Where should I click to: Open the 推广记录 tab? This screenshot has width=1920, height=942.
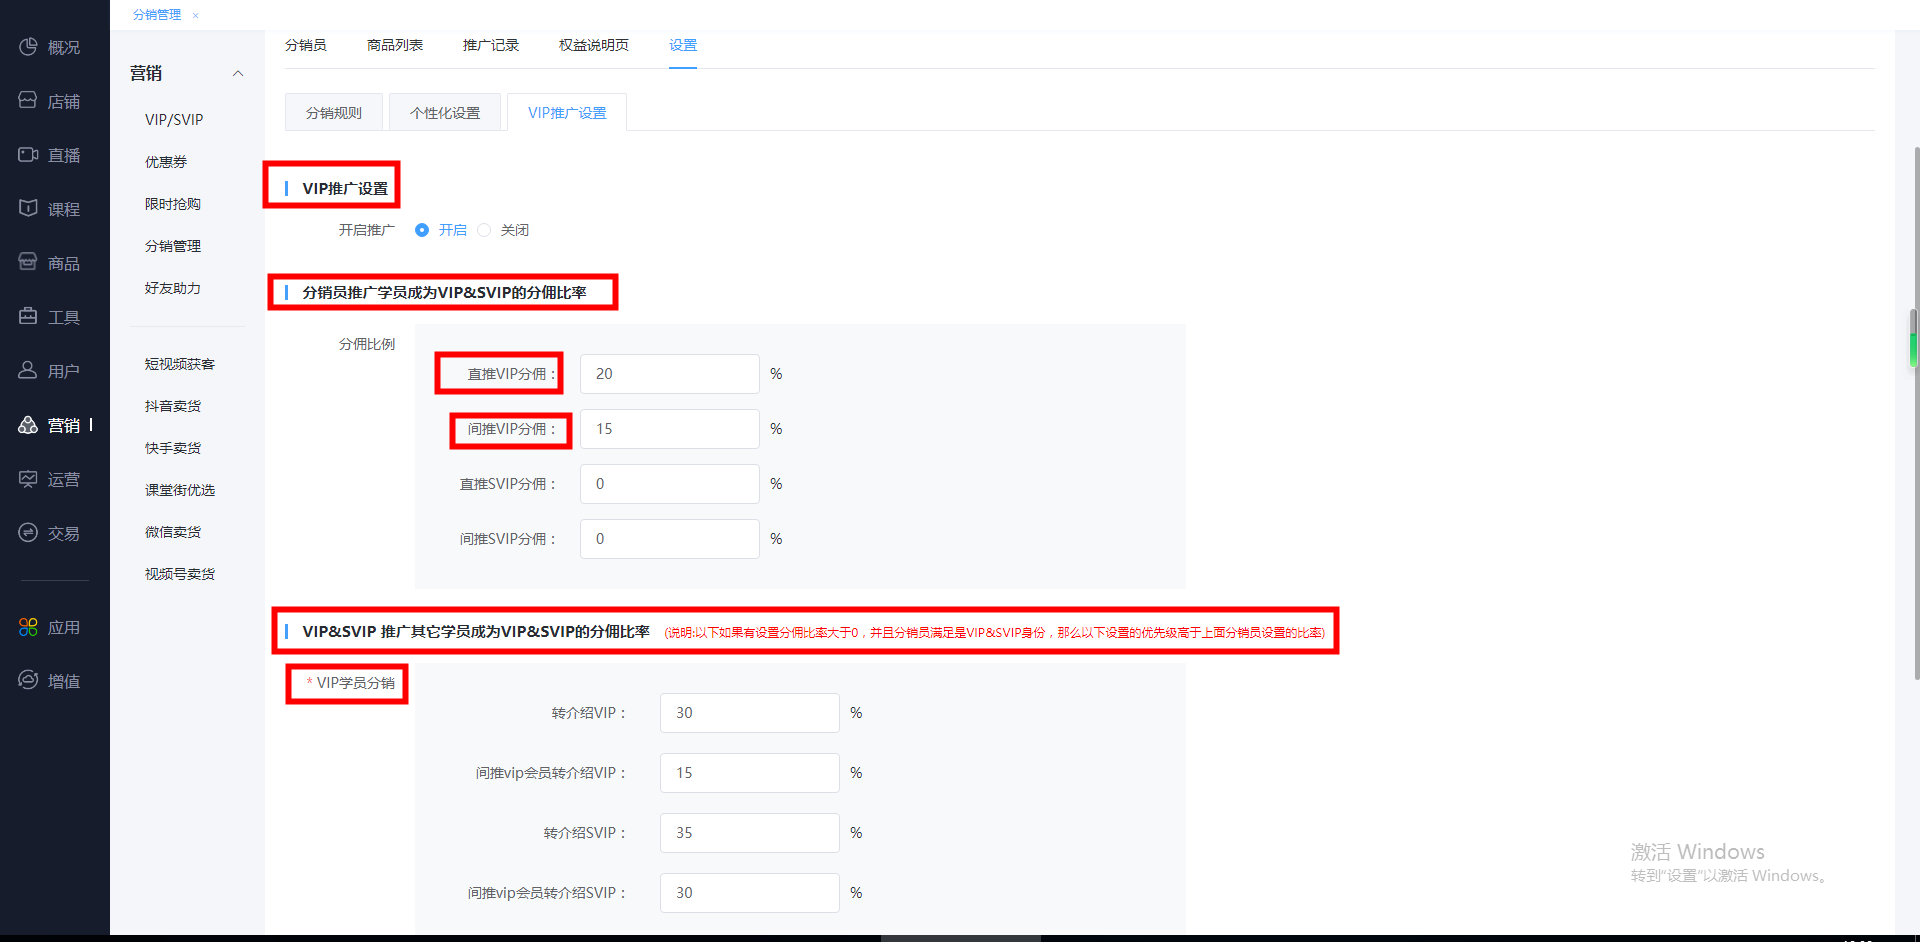click(x=491, y=45)
